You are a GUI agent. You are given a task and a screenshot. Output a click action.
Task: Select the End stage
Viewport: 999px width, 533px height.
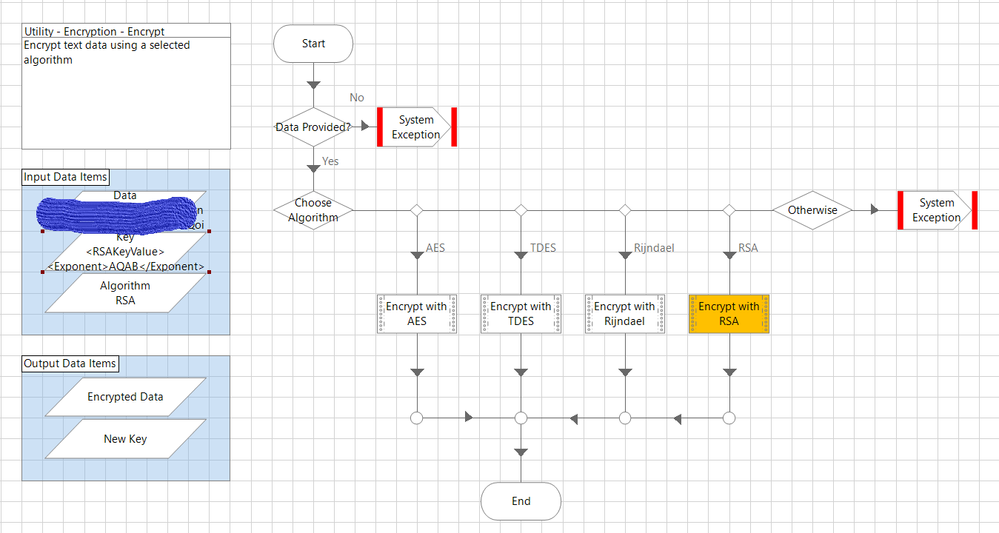click(x=521, y=501)
